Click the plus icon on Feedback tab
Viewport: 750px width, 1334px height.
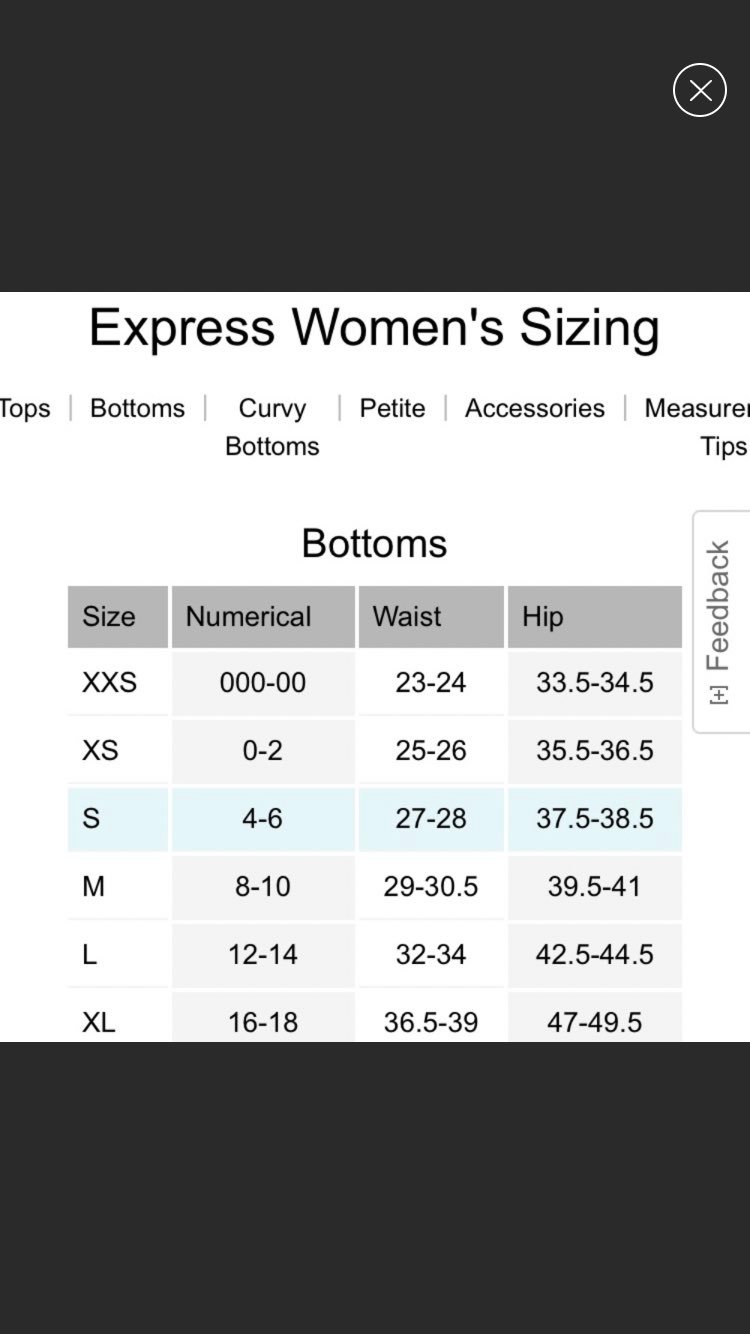click(718, 694)
